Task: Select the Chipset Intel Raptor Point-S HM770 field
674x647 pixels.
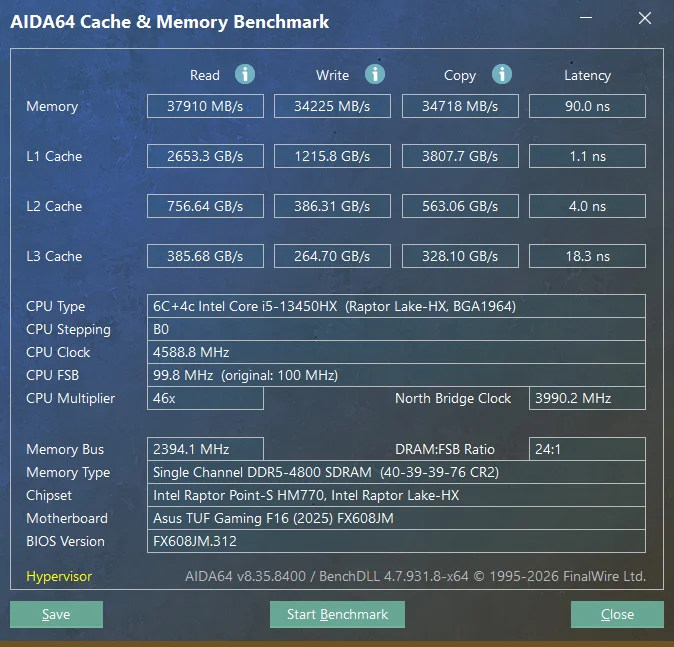Action: (x=396, y=495)
